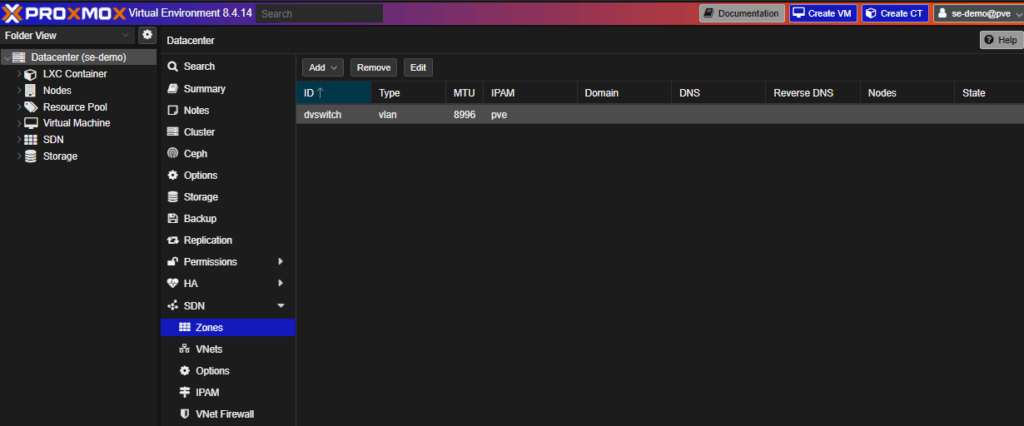Sort by the MTU column header
Screen dimensions: 1024x426
point(464,93)
